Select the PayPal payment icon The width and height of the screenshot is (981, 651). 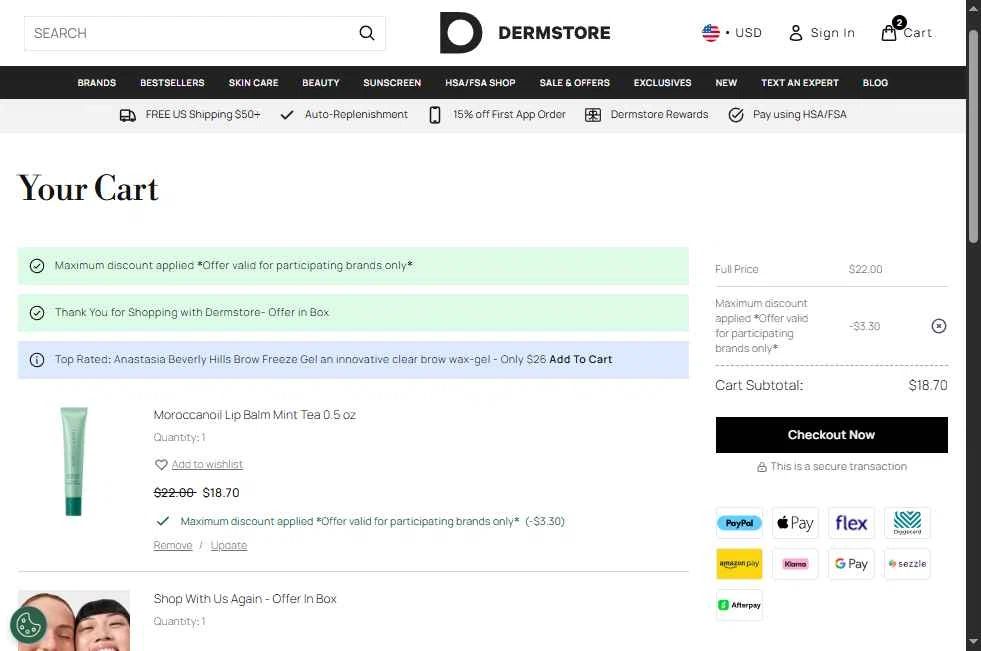coord(739,523)
